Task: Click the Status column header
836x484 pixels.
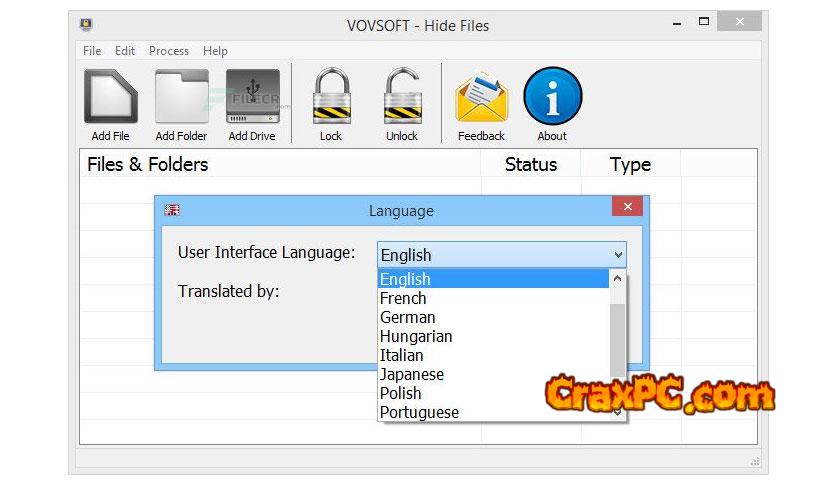Action: click(x=530, y=164)
